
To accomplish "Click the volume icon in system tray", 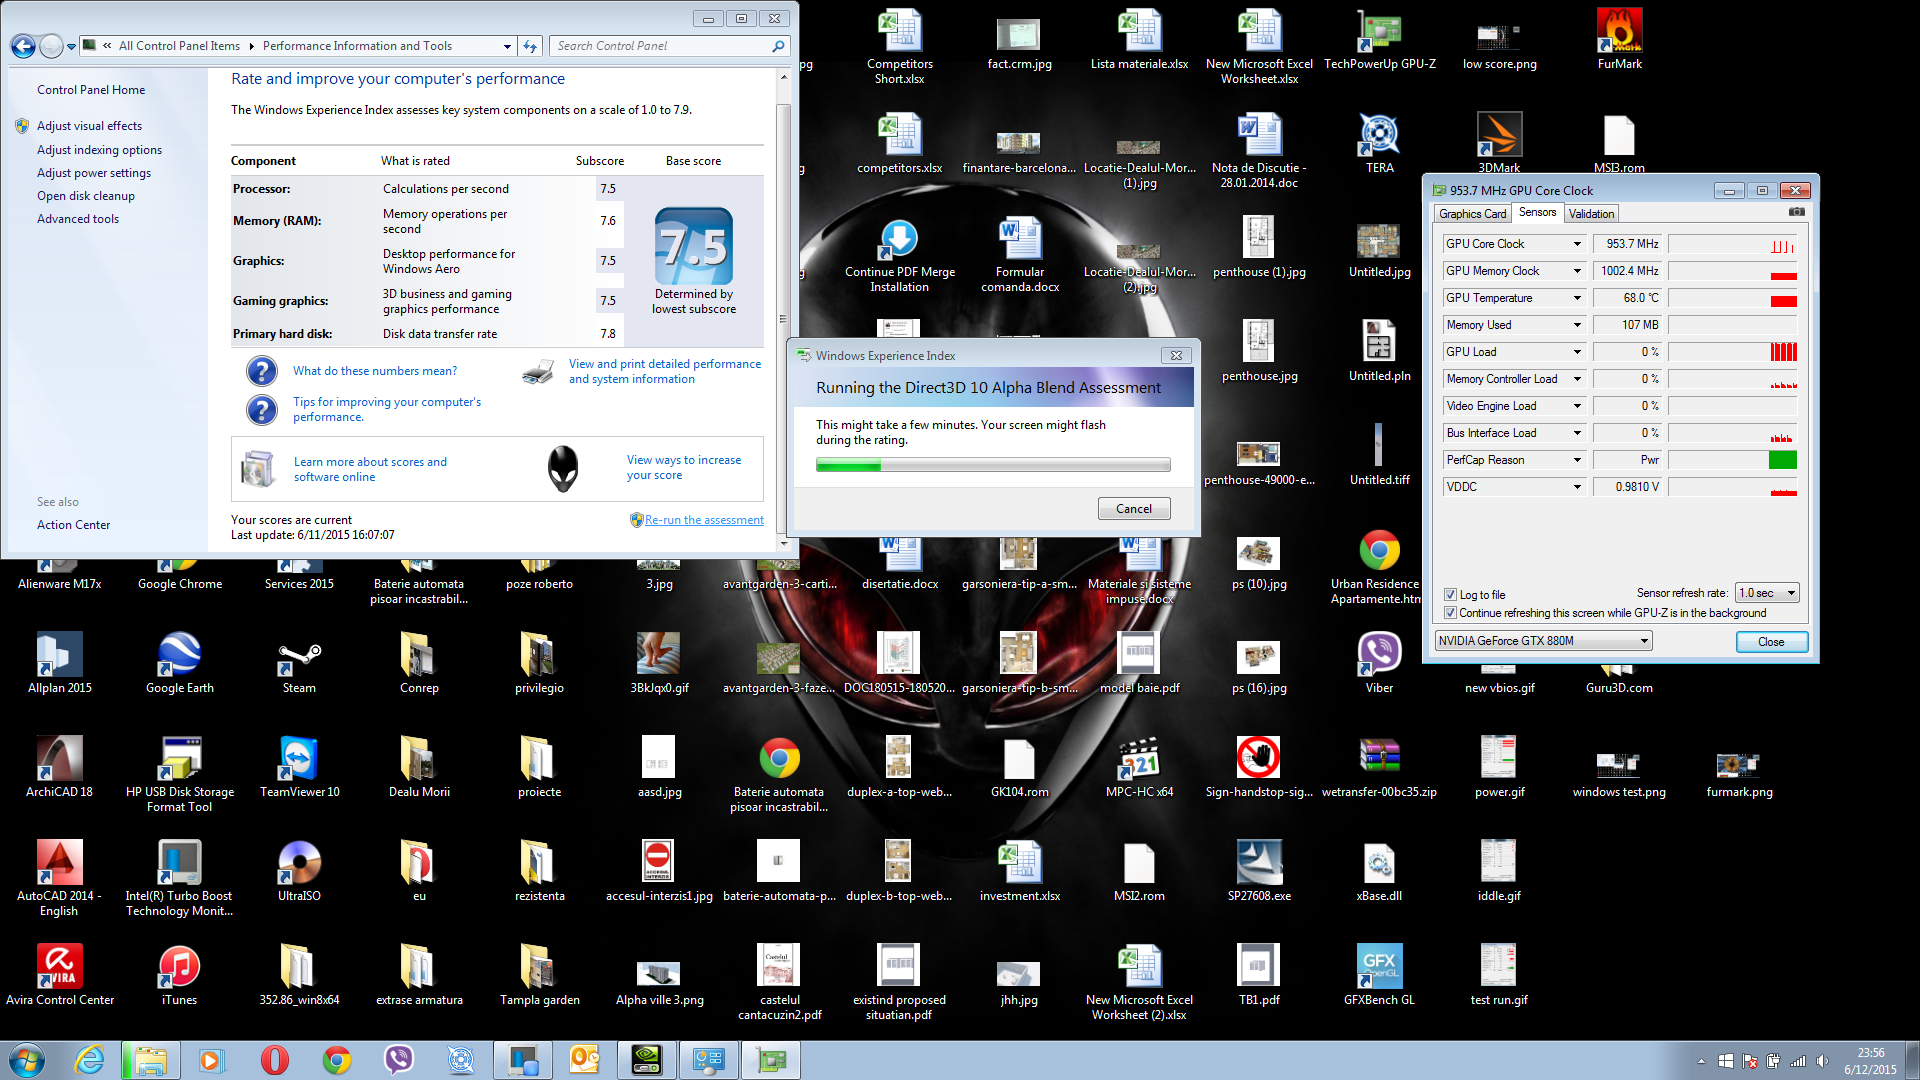I will 1822,1062.
